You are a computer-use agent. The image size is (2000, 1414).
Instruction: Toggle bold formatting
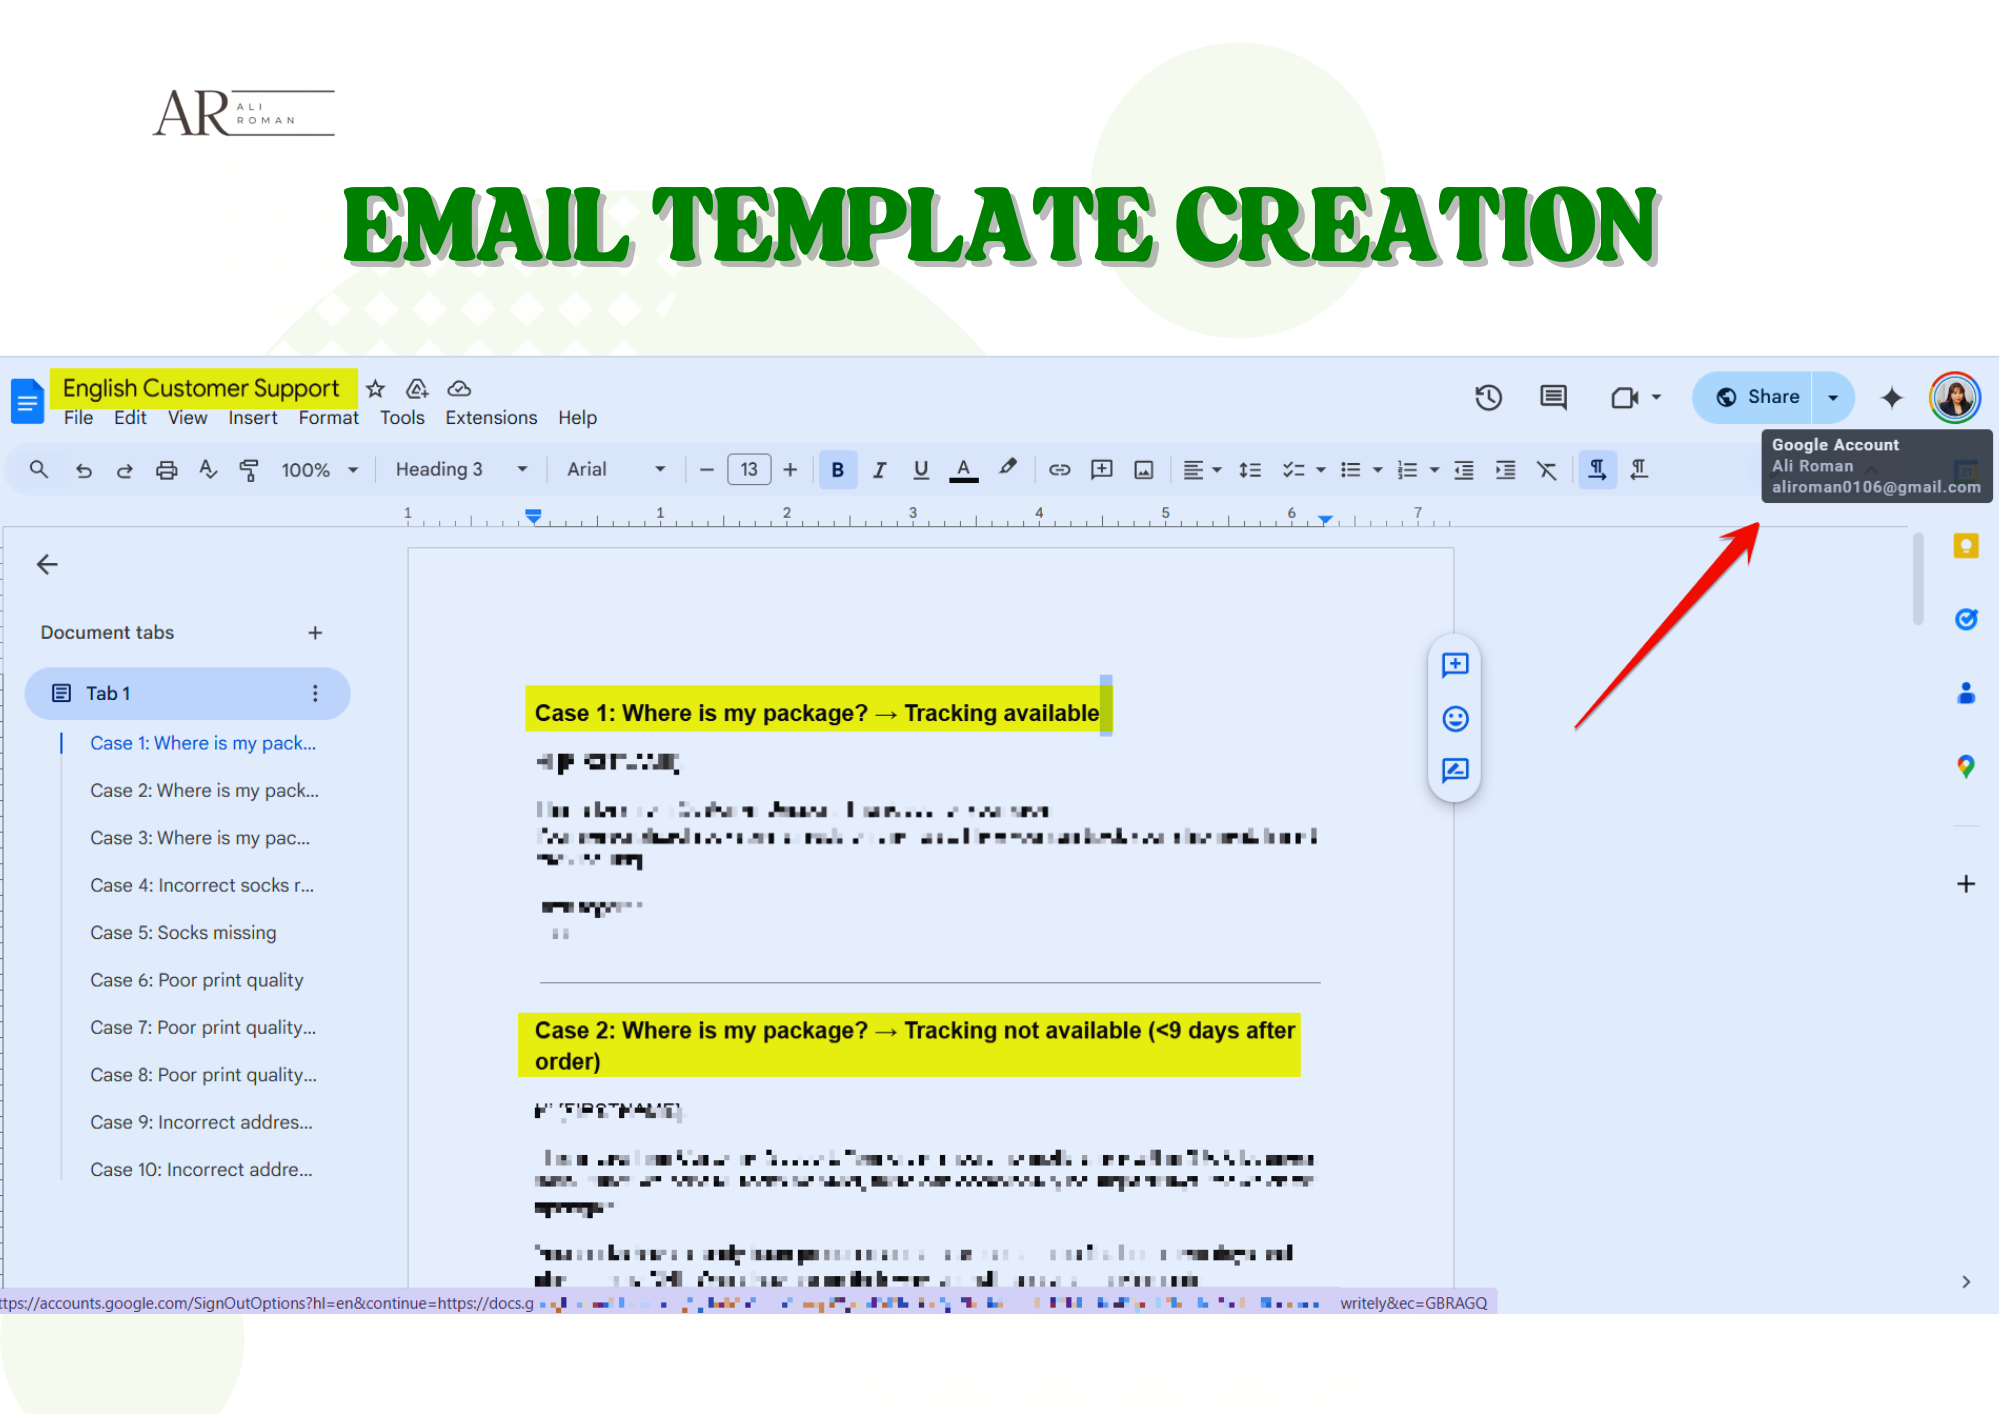click(x=837, y=470)
